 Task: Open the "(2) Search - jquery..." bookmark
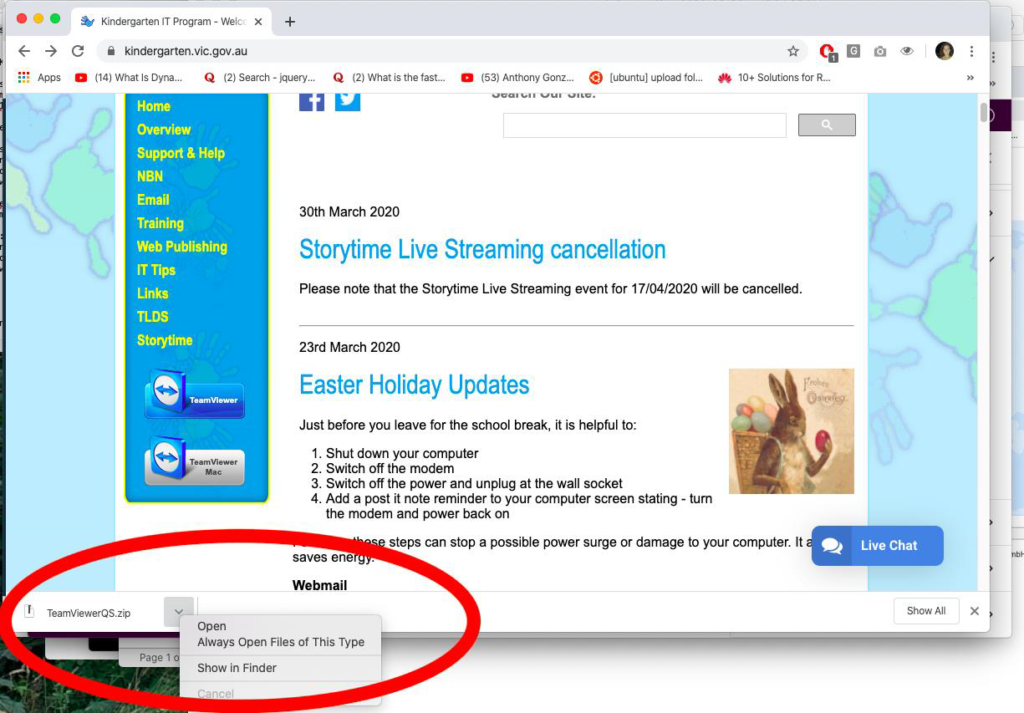click(x=260, y=77)
